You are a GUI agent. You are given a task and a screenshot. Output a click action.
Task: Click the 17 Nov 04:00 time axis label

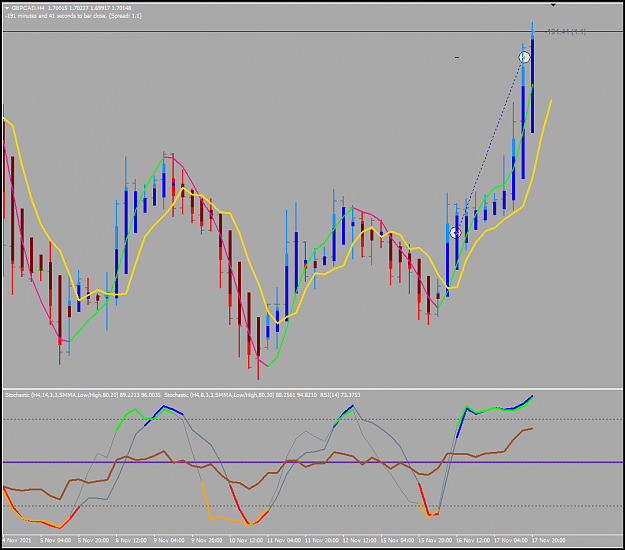[511, 540]
